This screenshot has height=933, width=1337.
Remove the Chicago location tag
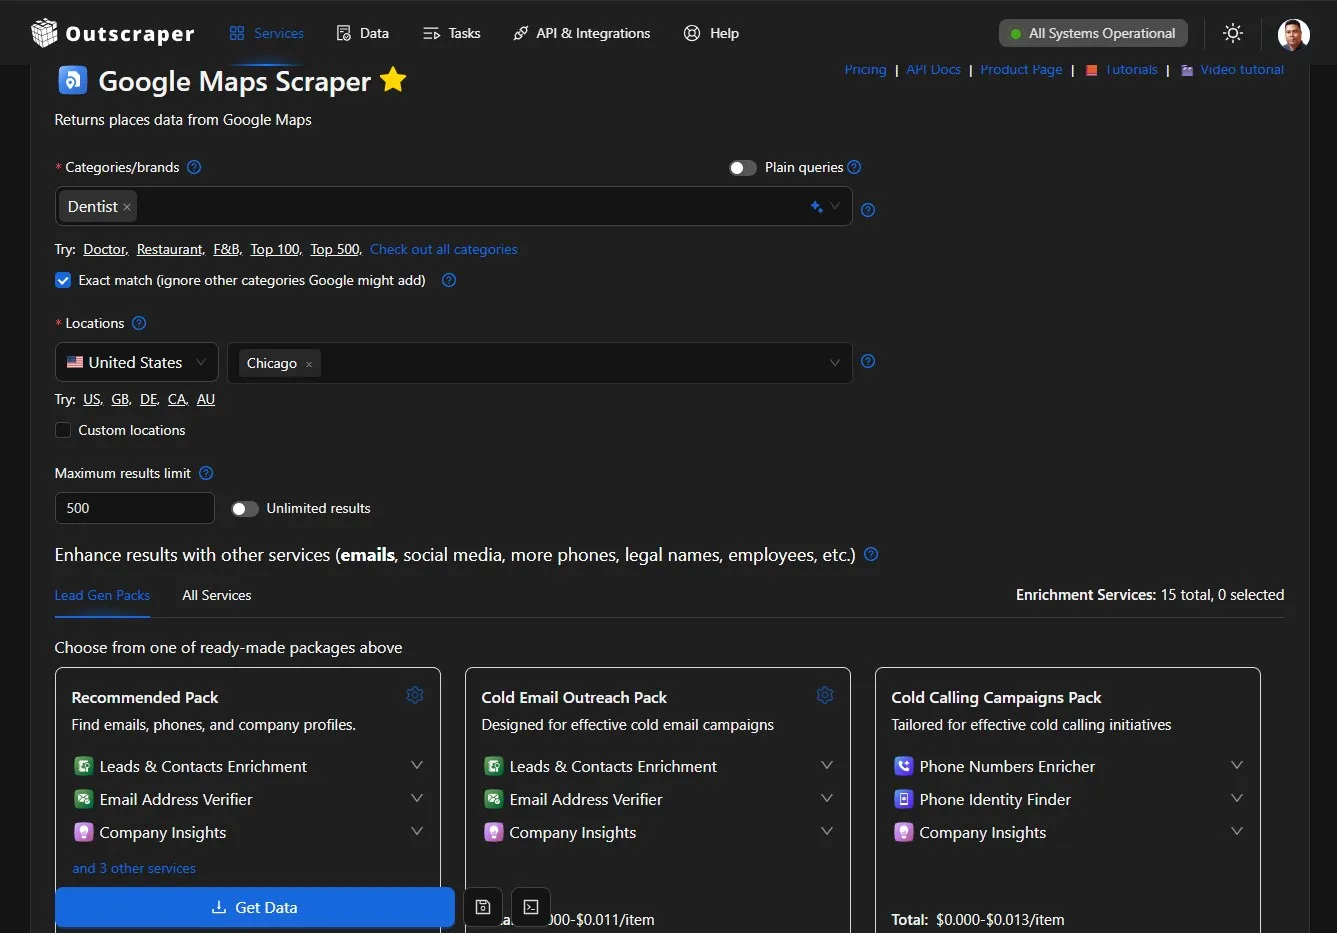point(309,364)
